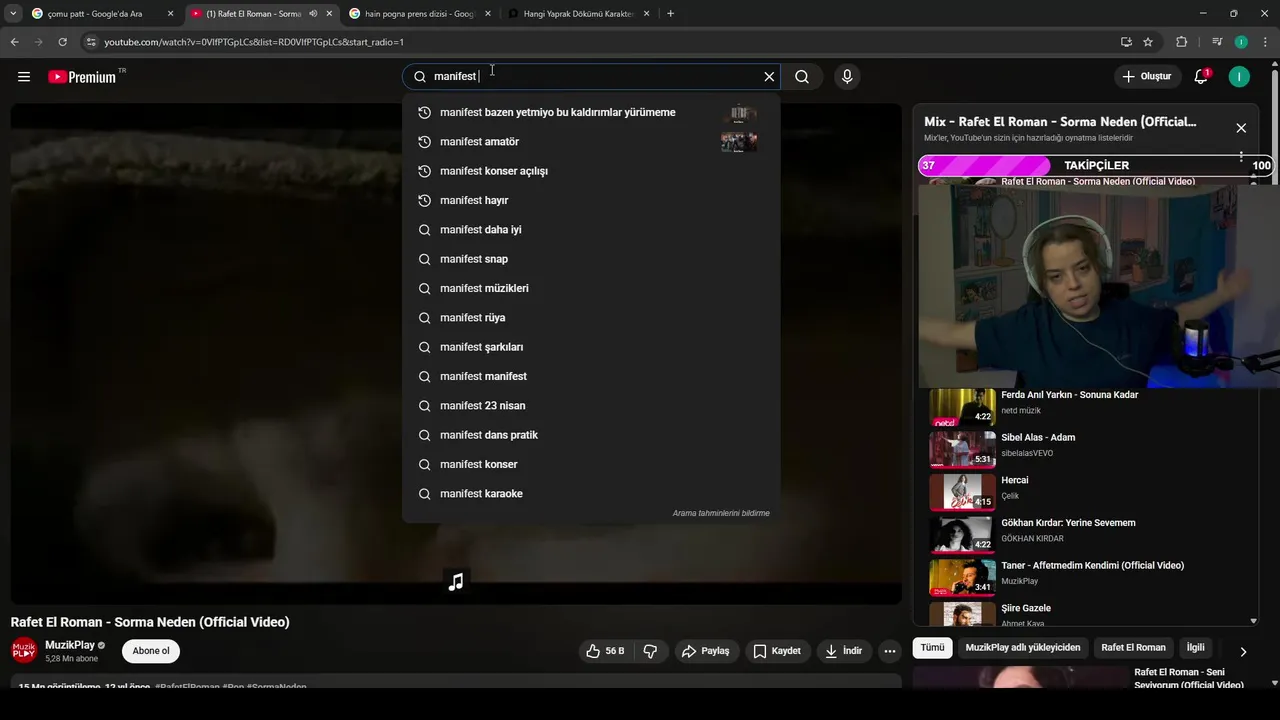
Task: Open the notifications bell
Action: pos(1202,77)
